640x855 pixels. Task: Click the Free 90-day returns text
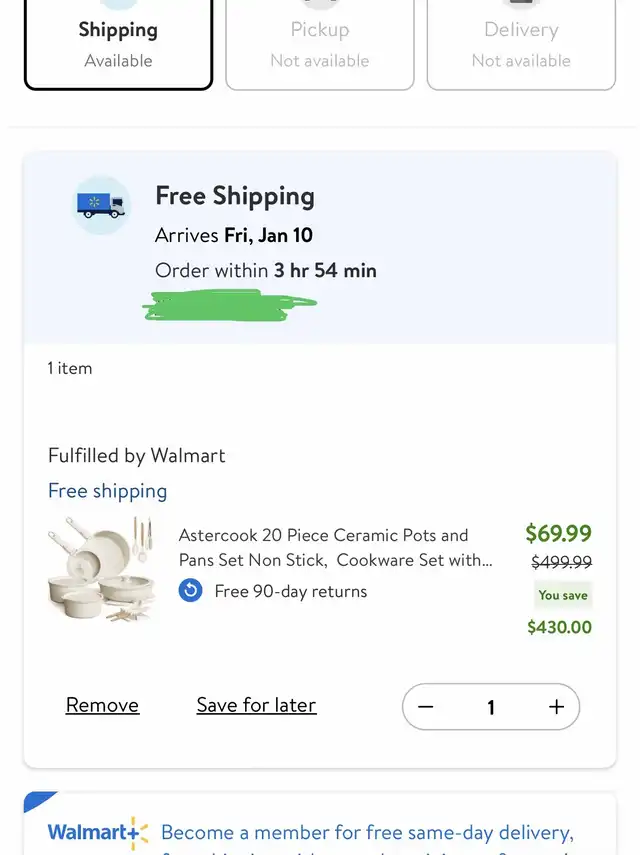[290, 591]
